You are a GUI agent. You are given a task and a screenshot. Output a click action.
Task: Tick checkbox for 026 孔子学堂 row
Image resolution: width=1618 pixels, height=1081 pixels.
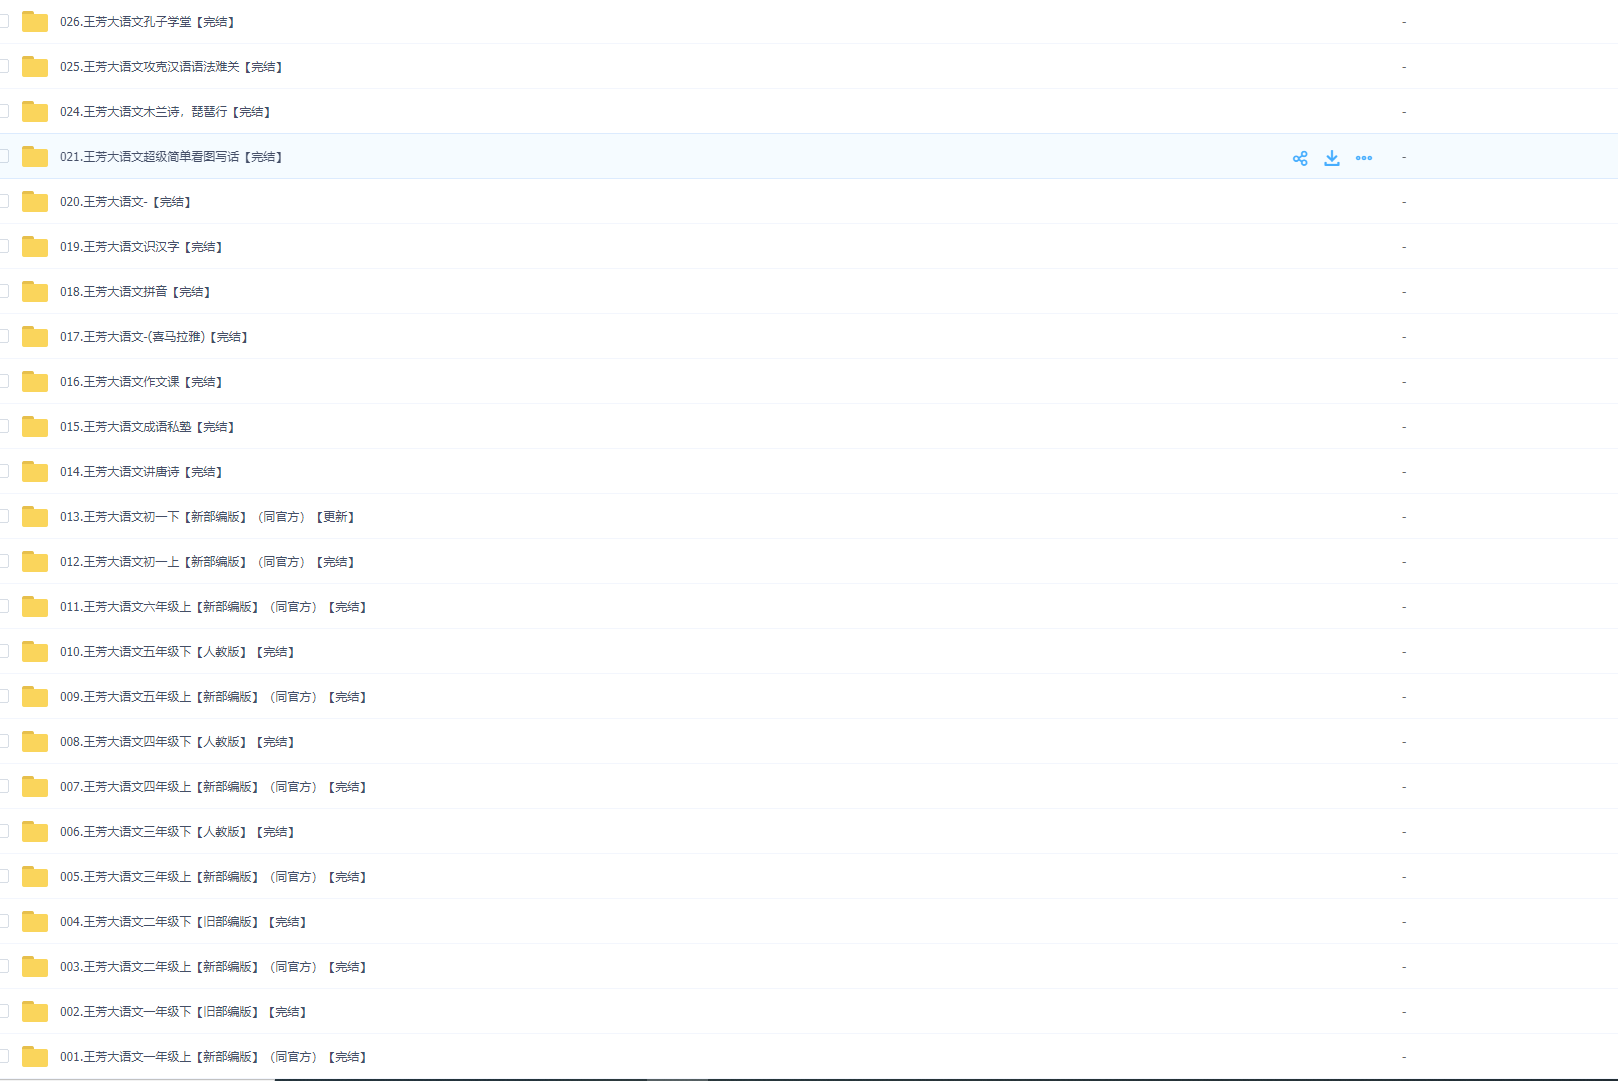click(3, 21)
